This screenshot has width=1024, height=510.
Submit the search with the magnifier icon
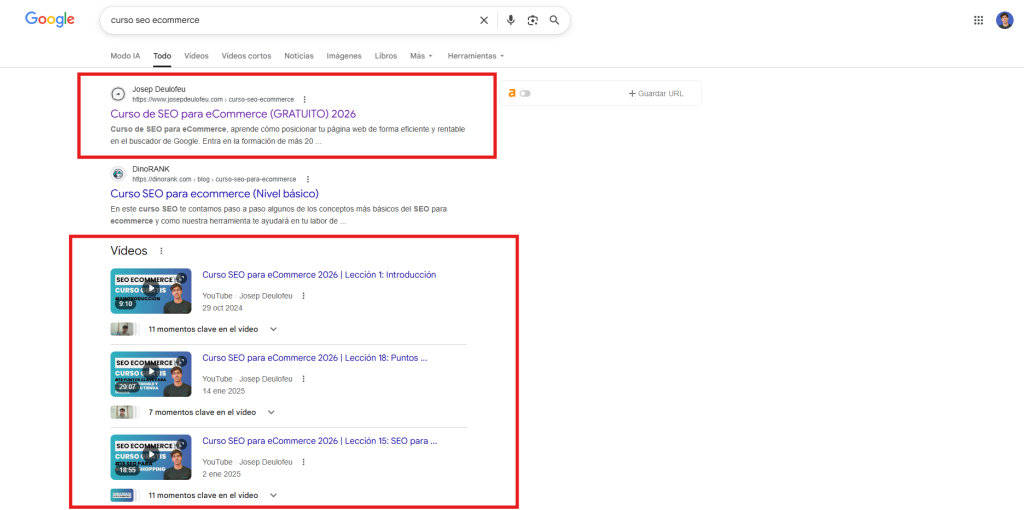(x=554, y=20)
